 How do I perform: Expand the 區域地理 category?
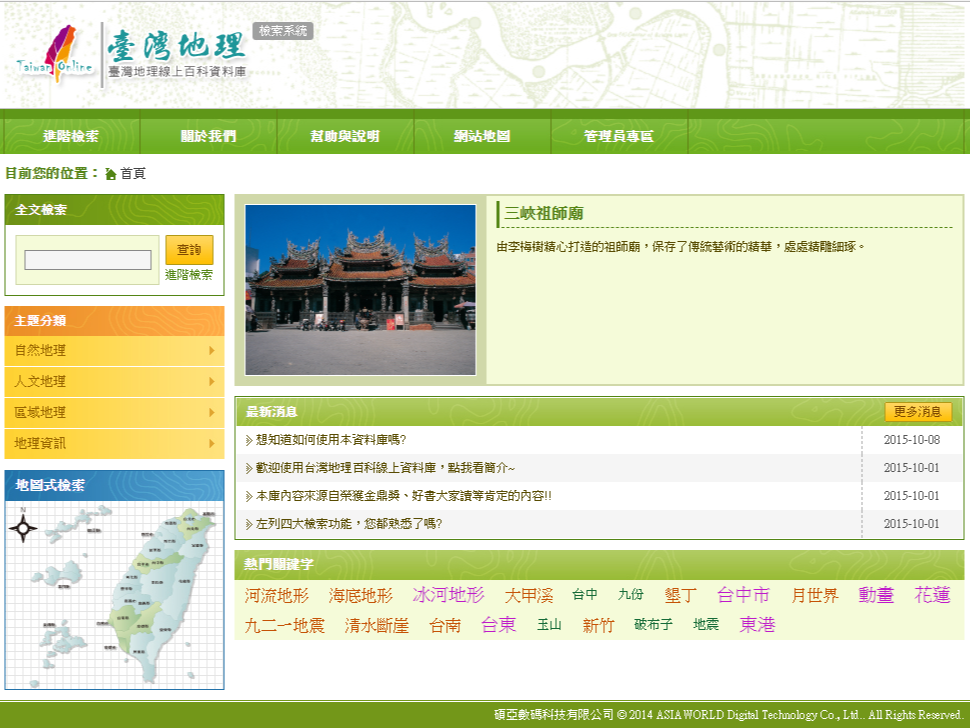114,413
